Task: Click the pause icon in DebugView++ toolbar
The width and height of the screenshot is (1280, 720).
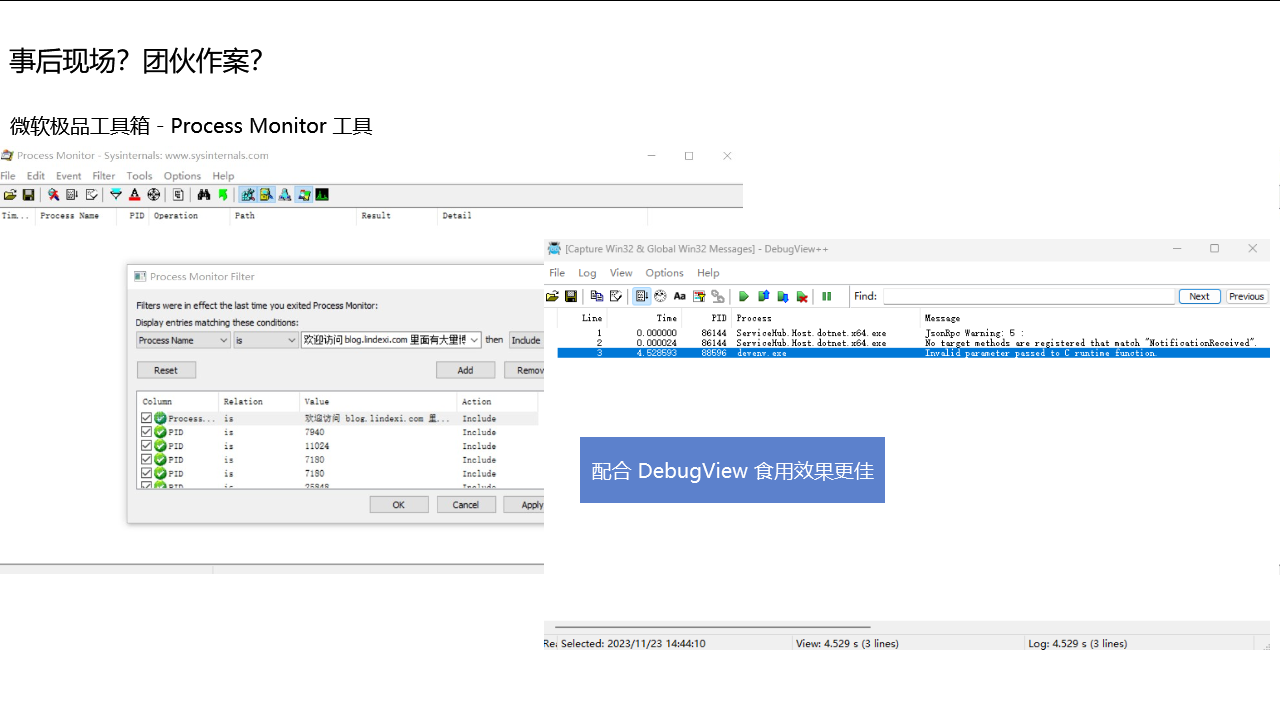Action: tap(826, 296)
